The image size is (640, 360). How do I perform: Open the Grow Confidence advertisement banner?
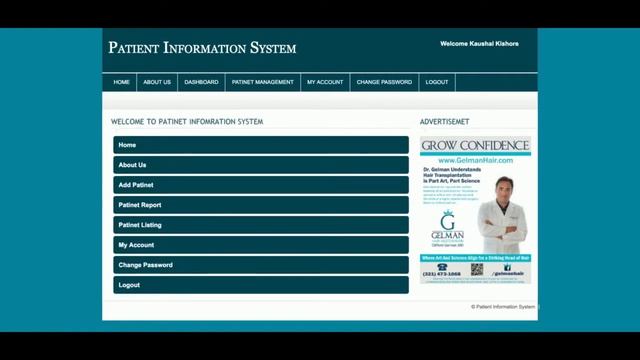[476, 210]
